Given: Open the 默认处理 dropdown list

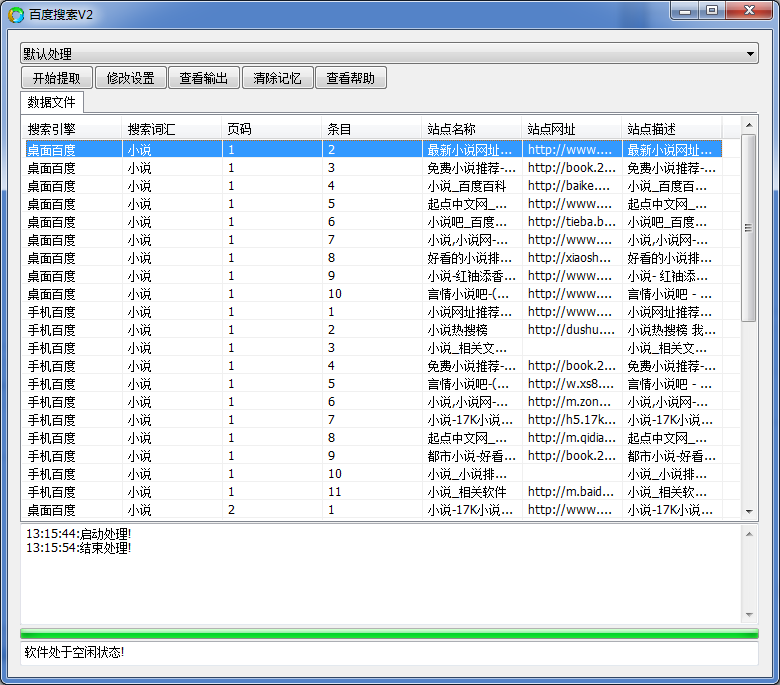Looking at the screenshot, I should [389, 53].
